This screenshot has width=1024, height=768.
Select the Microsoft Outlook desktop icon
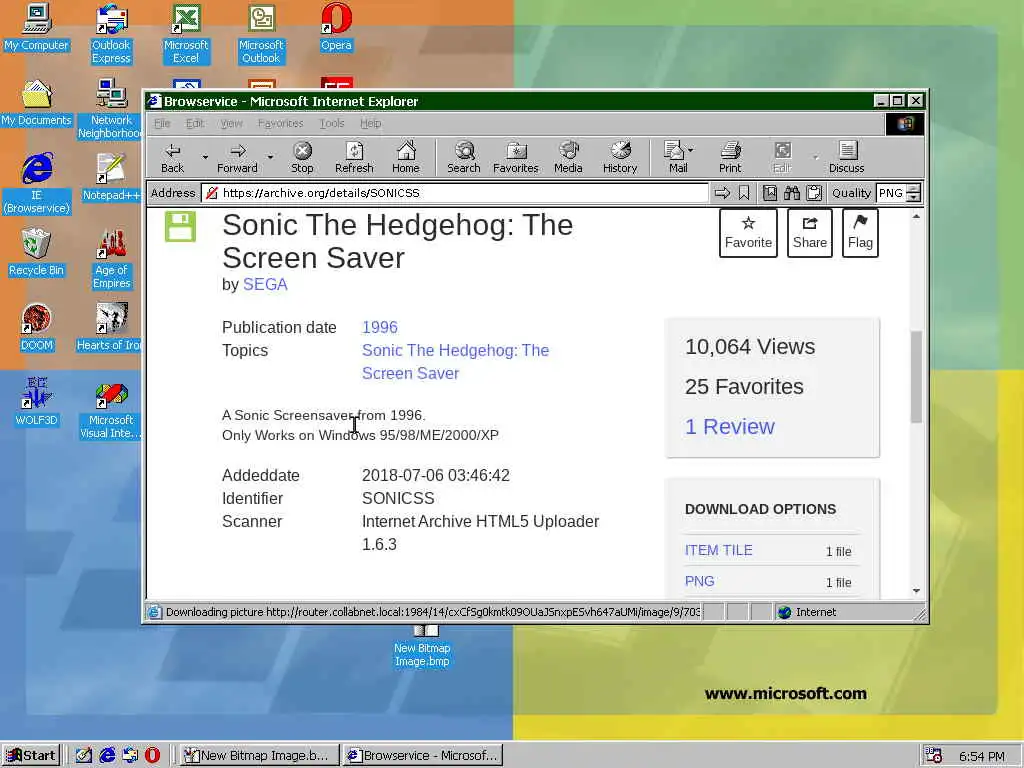tap(261, 34)
